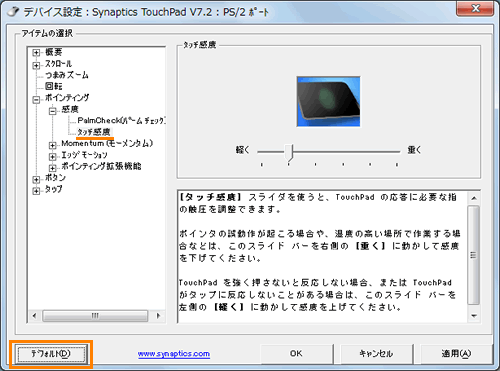Expand the スクロール tree node
This screenshot has width=500, height=371.
click(x=36, y=65)
